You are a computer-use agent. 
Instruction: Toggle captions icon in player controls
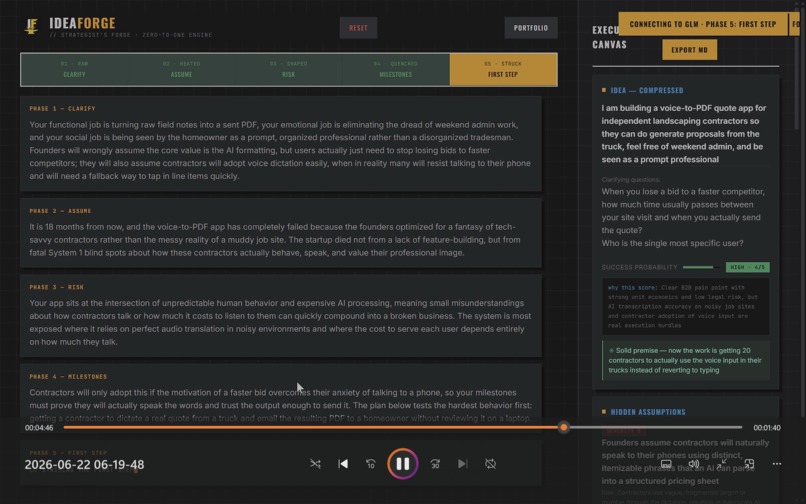[x=666, y=464]
